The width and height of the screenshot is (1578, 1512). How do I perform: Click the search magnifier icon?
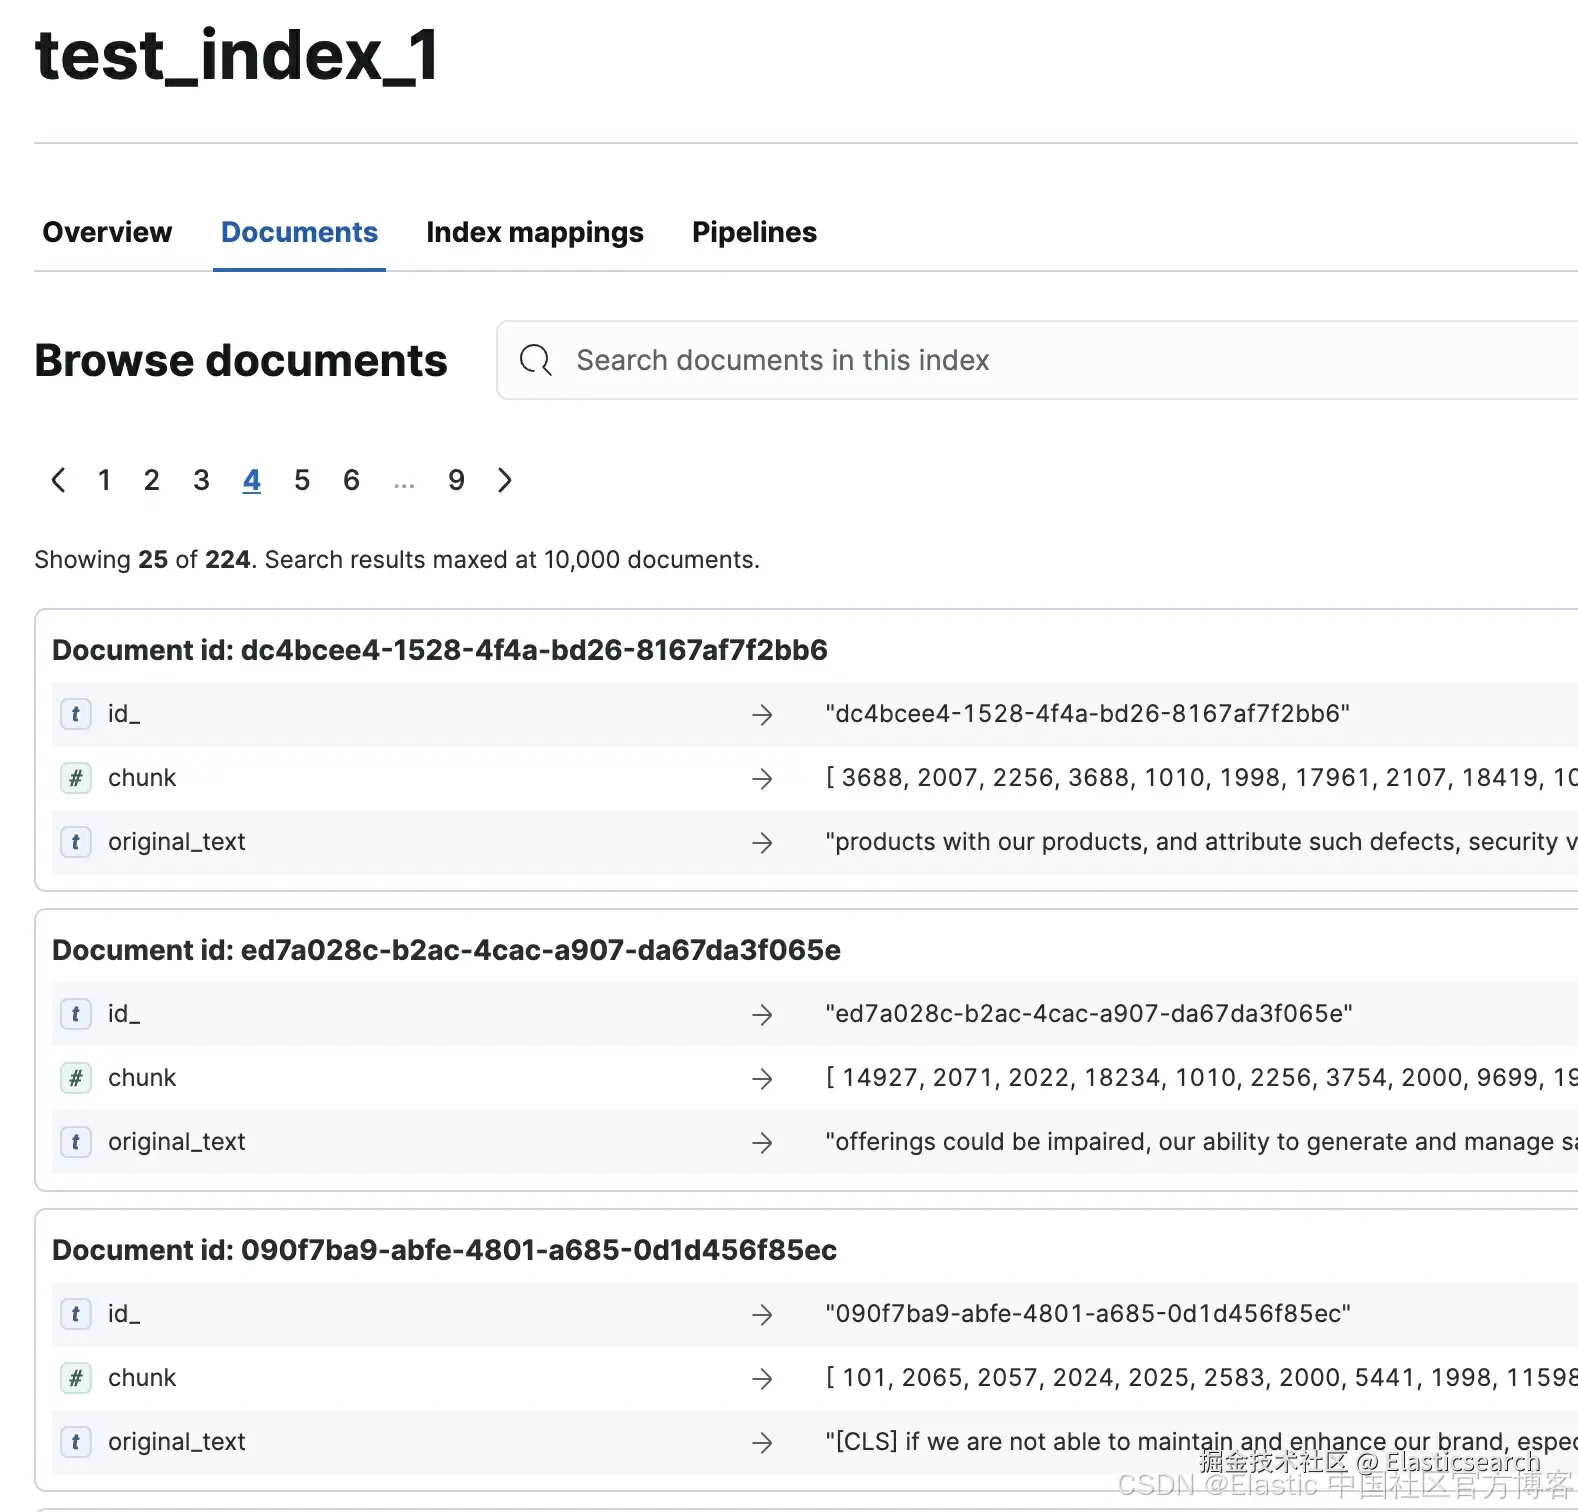(536, 360)
